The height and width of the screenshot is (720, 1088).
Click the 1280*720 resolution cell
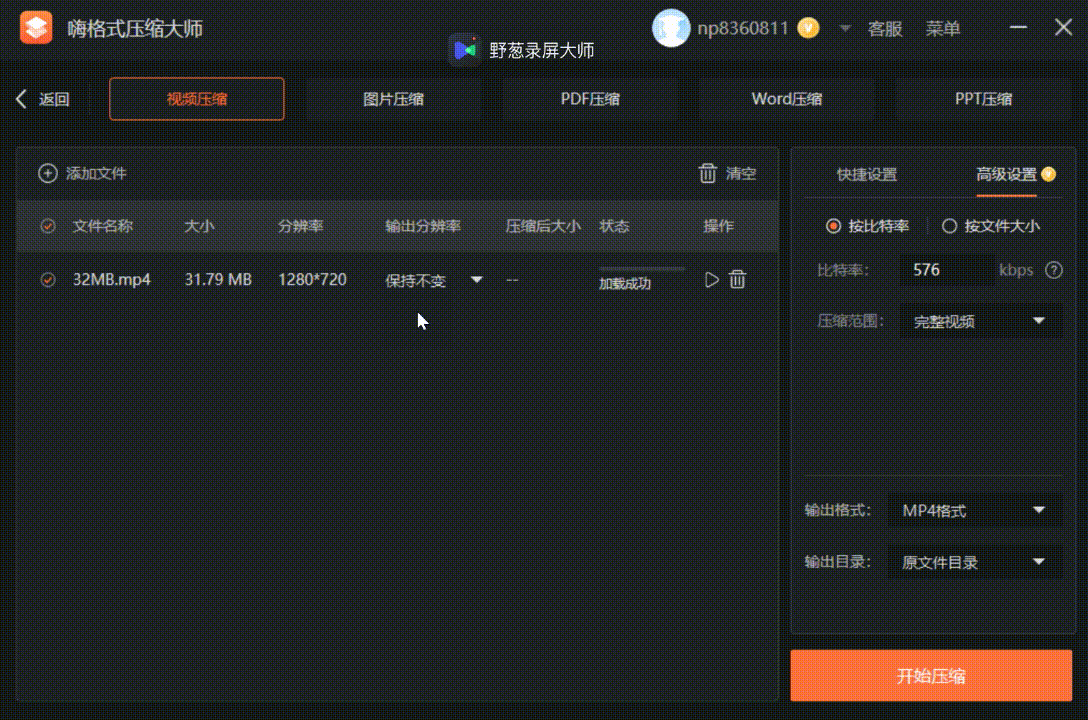pyautogui.click(x=312, y=280)
